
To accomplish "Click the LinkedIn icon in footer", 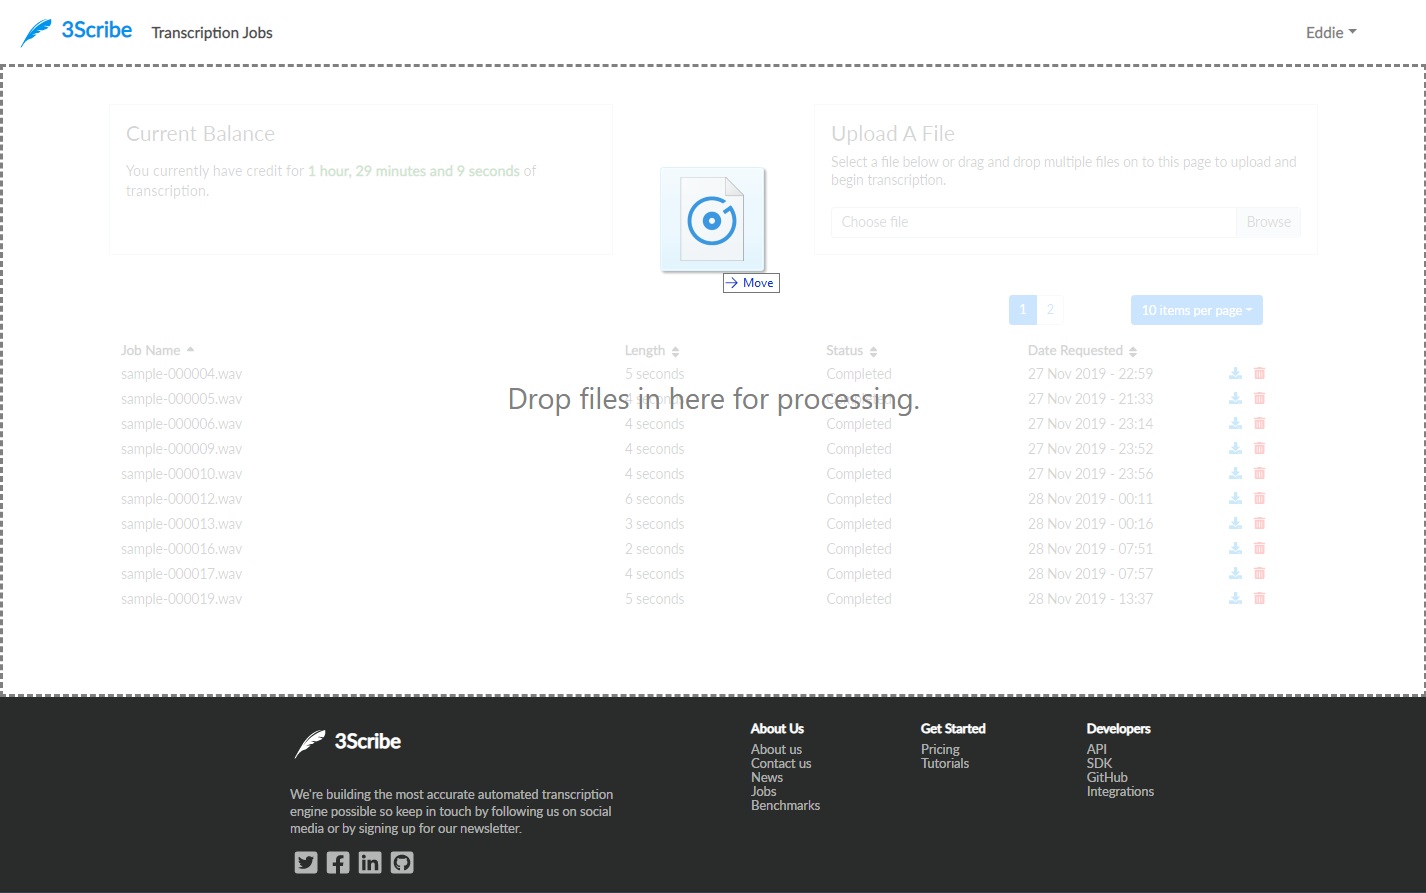I will tap(369, 862).
